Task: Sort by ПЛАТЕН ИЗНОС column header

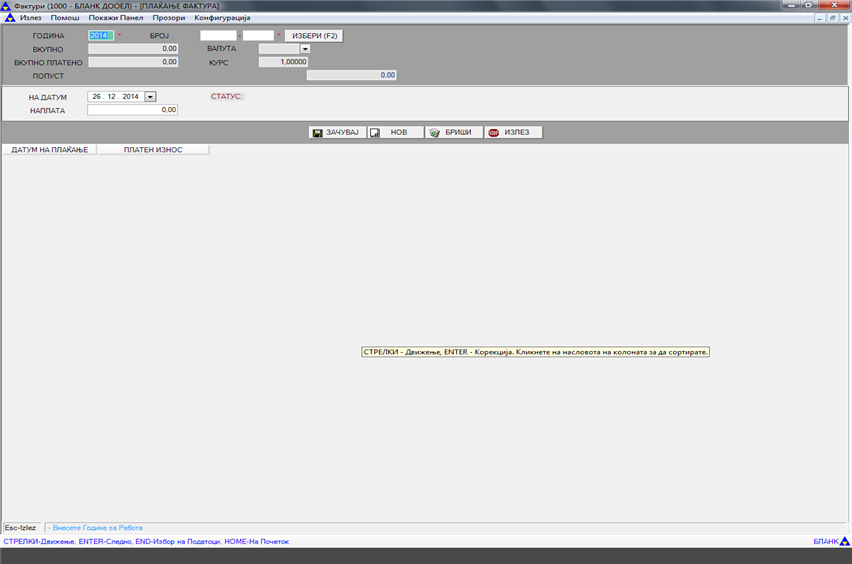Action: [x=153, y=150]
